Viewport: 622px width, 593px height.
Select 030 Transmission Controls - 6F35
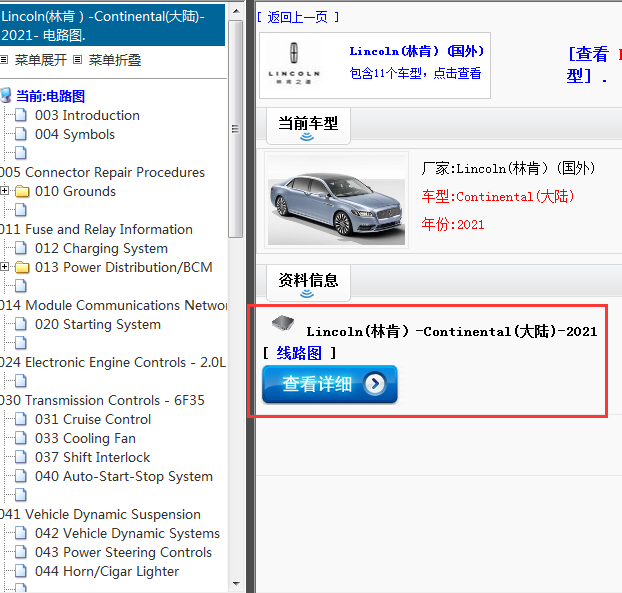[102, 401]
